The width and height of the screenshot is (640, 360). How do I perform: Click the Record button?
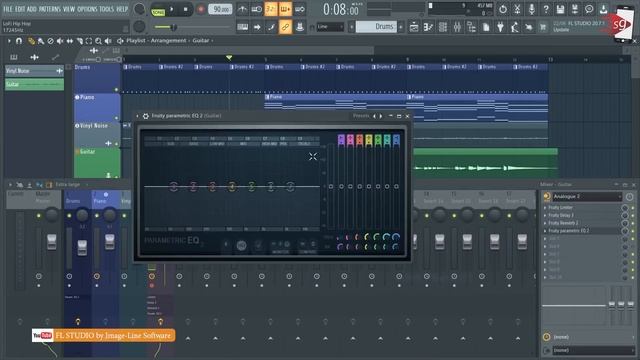(x=200, y=9)
